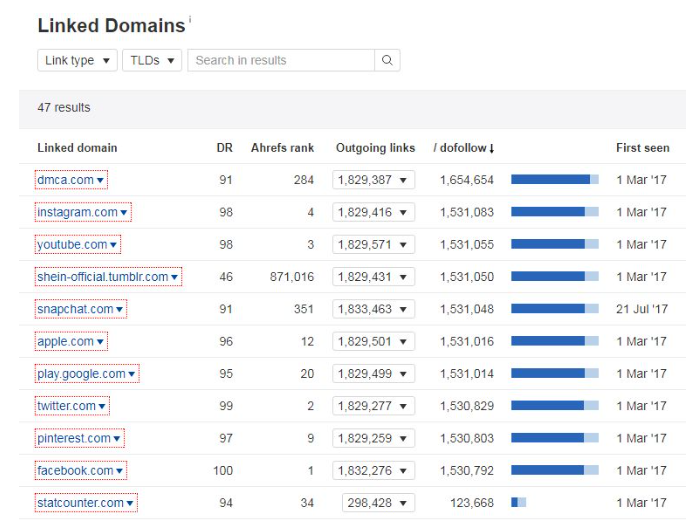Sort by the DR column header

tap(224, 148)
